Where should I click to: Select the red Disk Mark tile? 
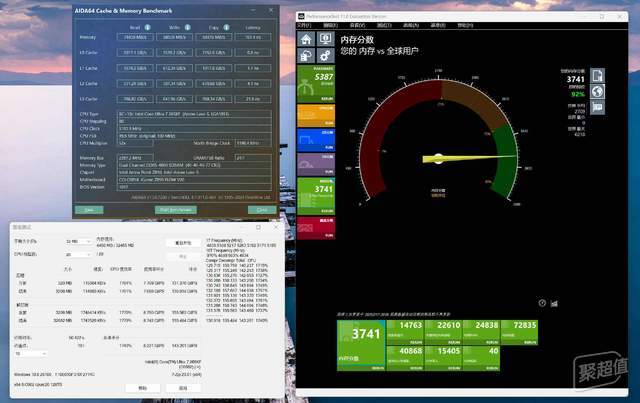316,228
